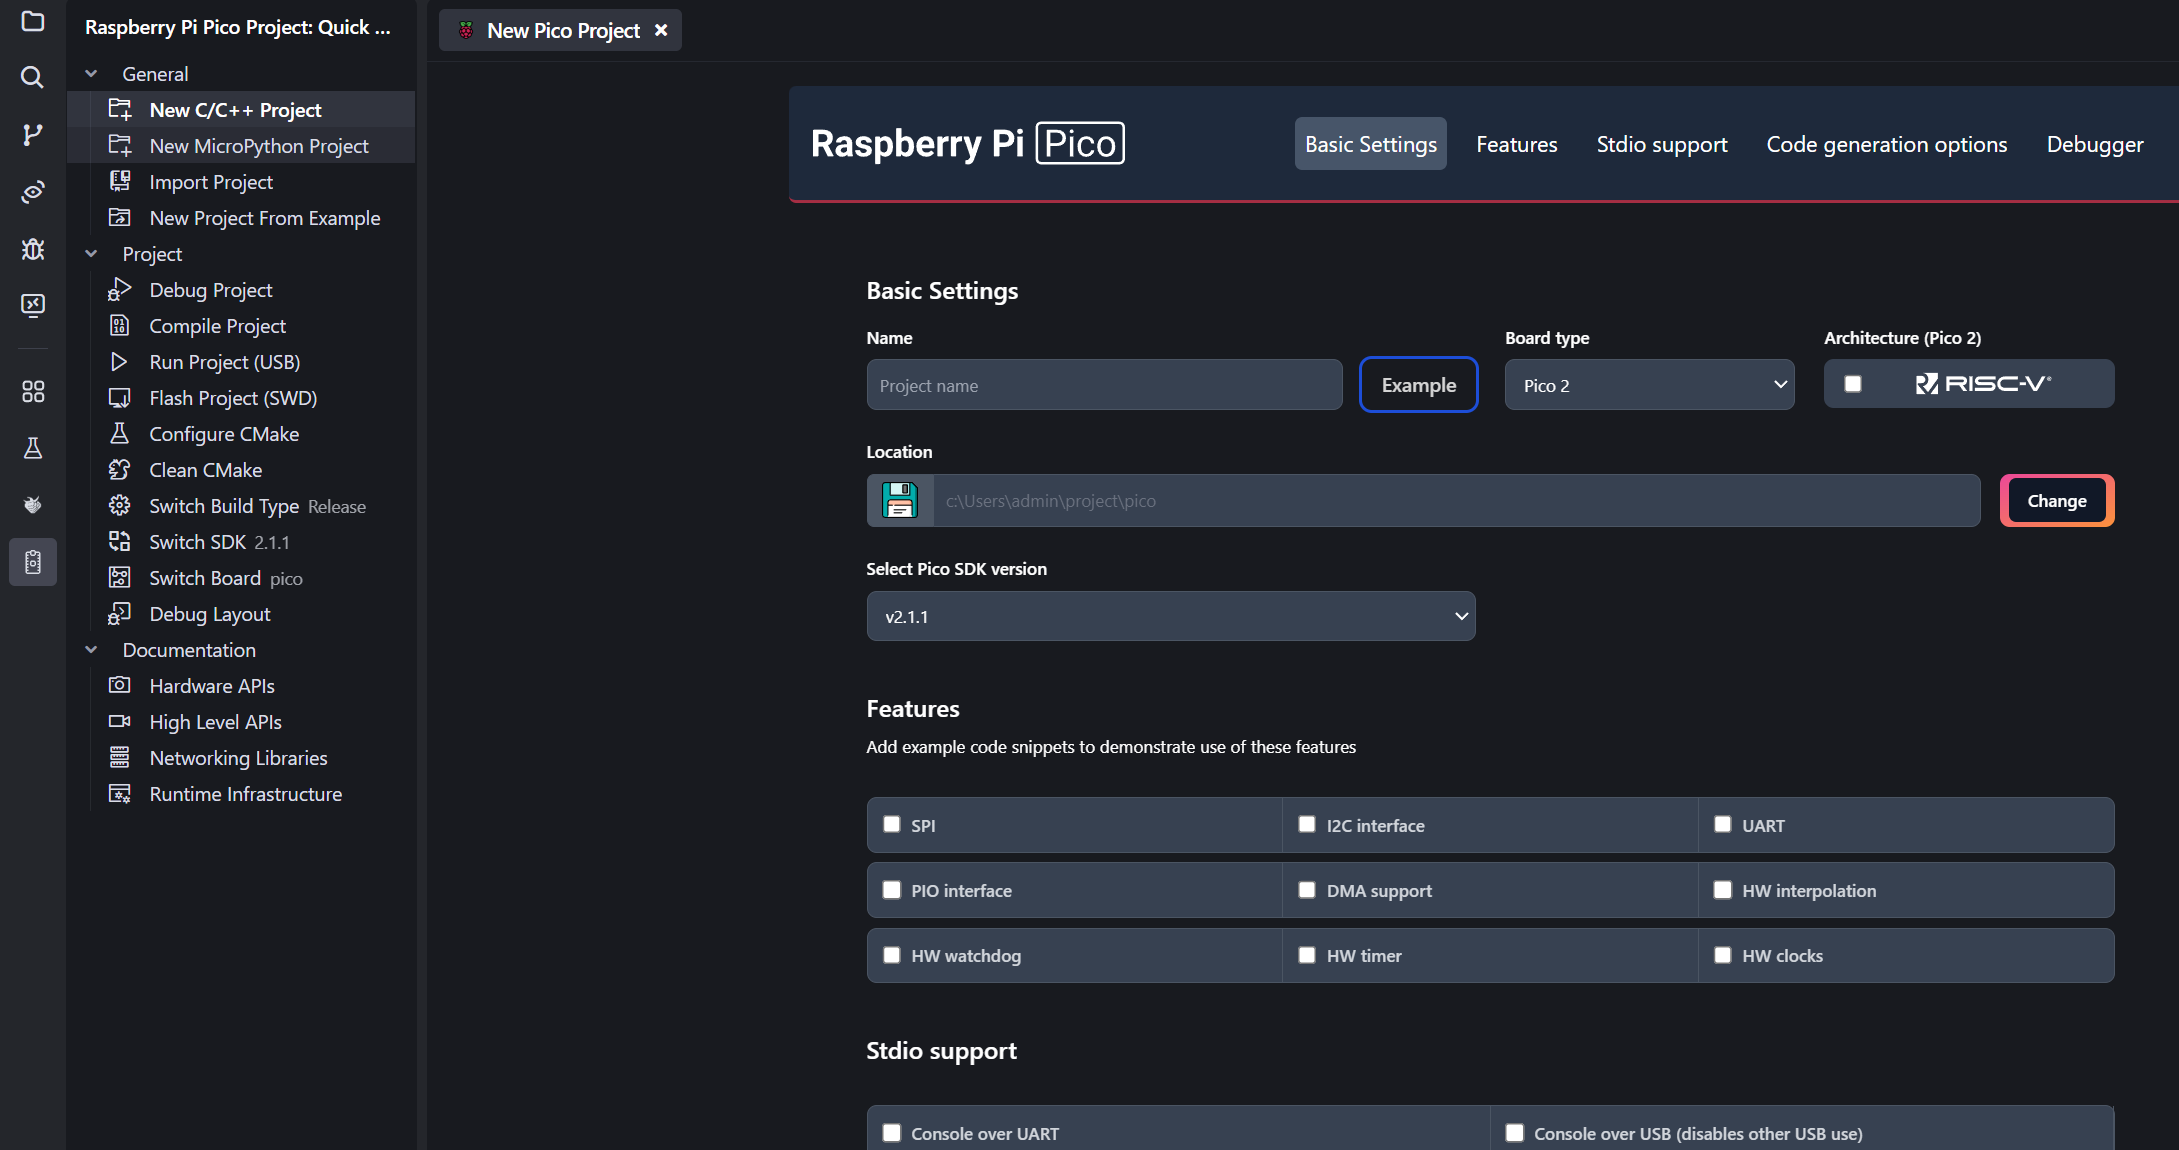Switch to the Stdio support tab
Image resolution: width=2179 pixels, height=1150 pixels.
click(1661, 144)
